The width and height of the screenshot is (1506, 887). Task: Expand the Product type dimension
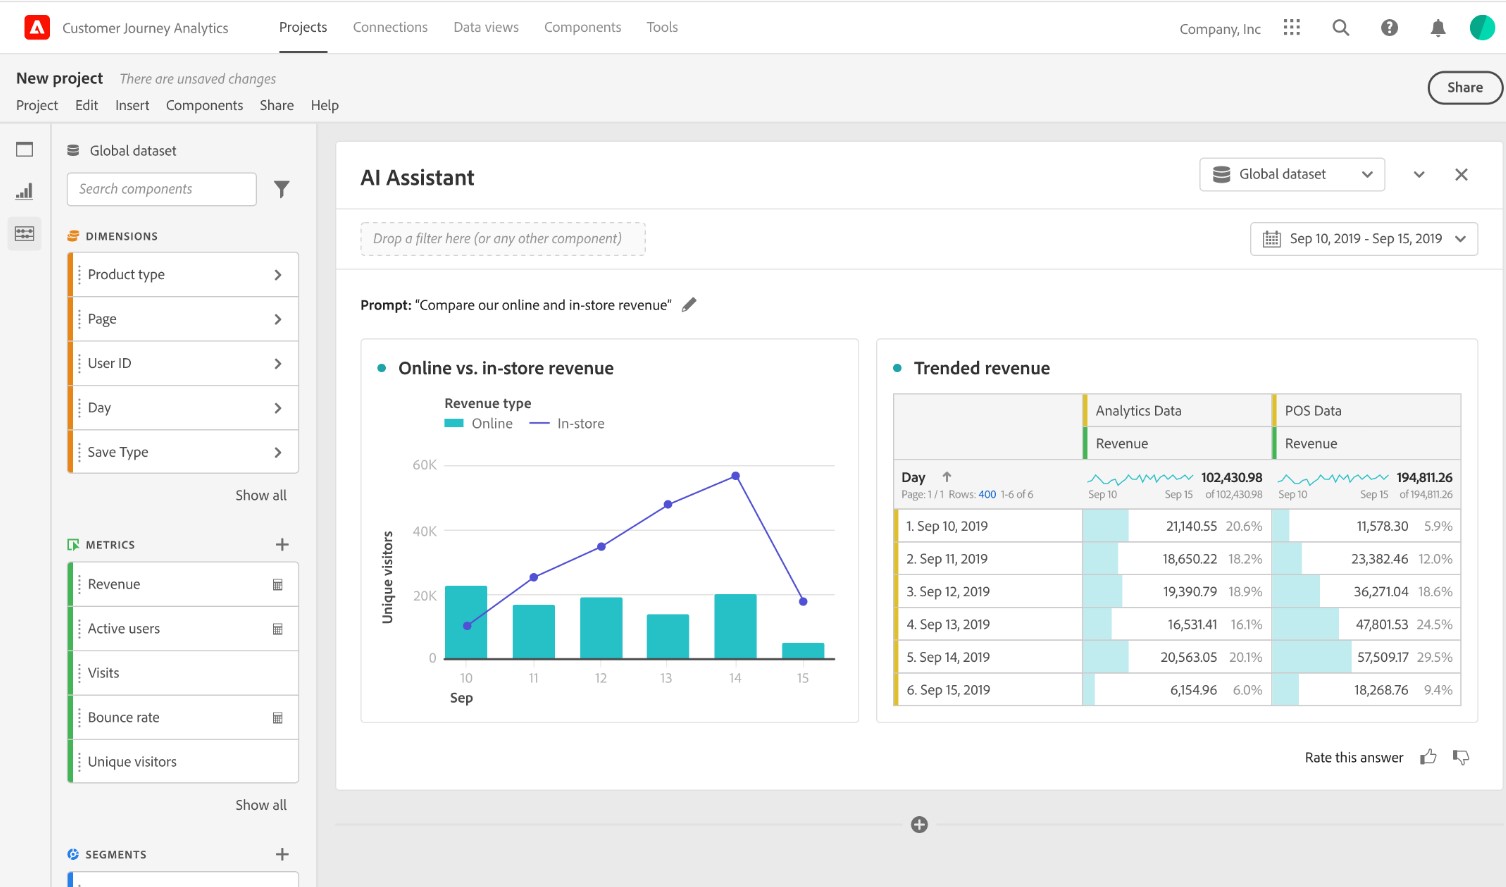[x=278, y=275]
